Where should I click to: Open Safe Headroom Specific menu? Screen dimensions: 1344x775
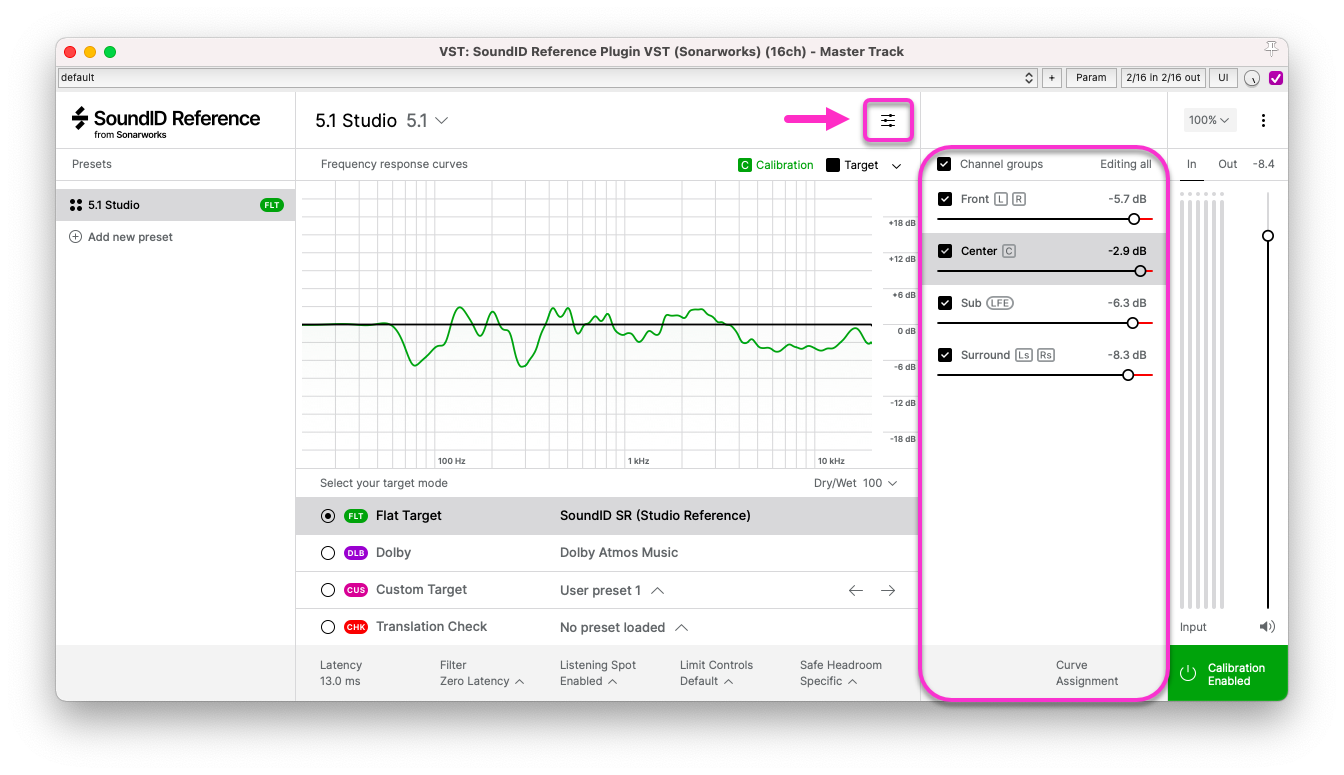pos(828,681)
